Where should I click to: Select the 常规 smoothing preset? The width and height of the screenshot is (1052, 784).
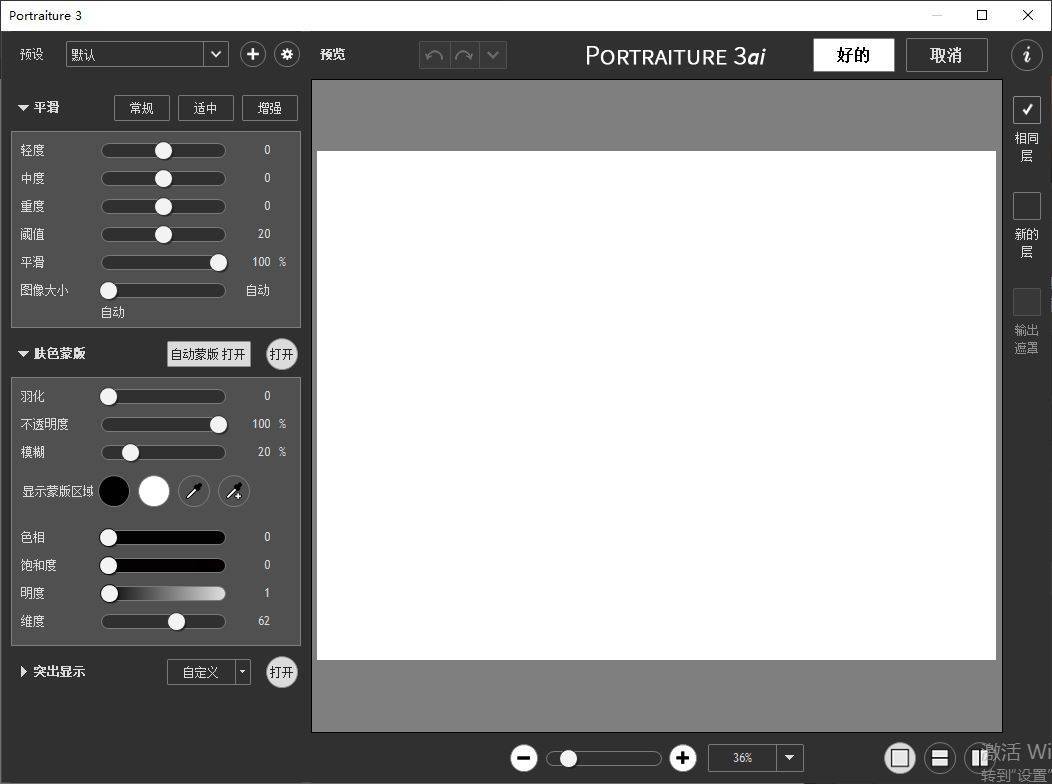click(x=142, y=108)
